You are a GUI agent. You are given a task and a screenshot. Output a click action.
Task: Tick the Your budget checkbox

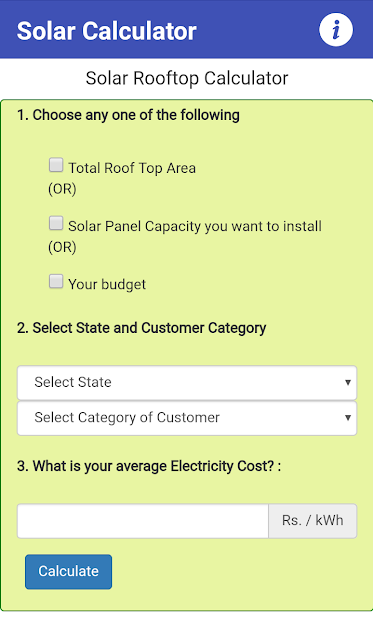(56, 281)
